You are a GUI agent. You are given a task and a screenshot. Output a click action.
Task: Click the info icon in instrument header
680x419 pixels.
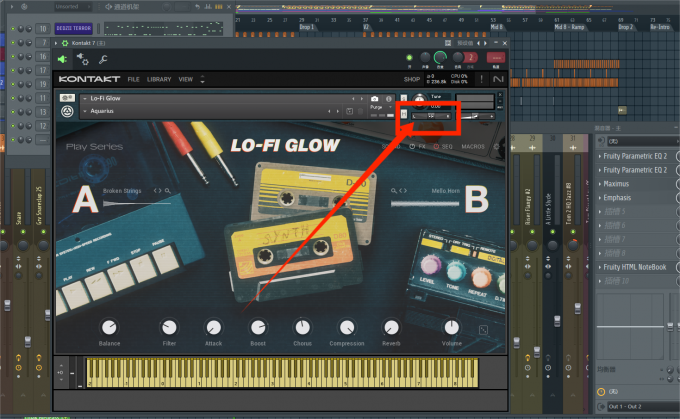point(389,99)
